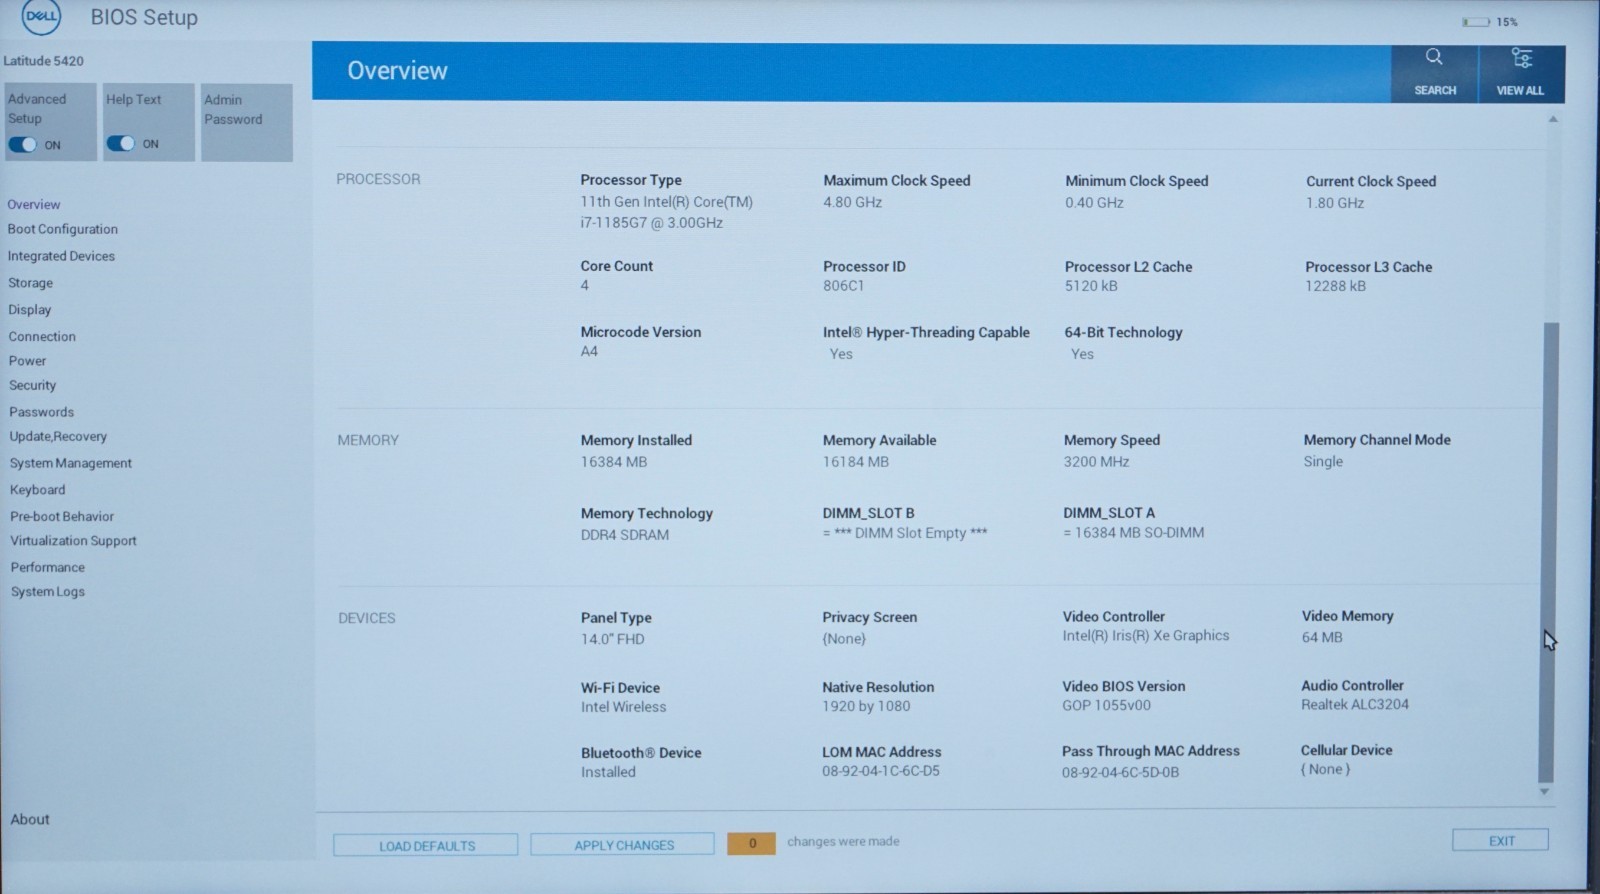Select Pre-boot Behavior
The height and width of the screenshot is (894, 1600).
click(x=62, y=517)
